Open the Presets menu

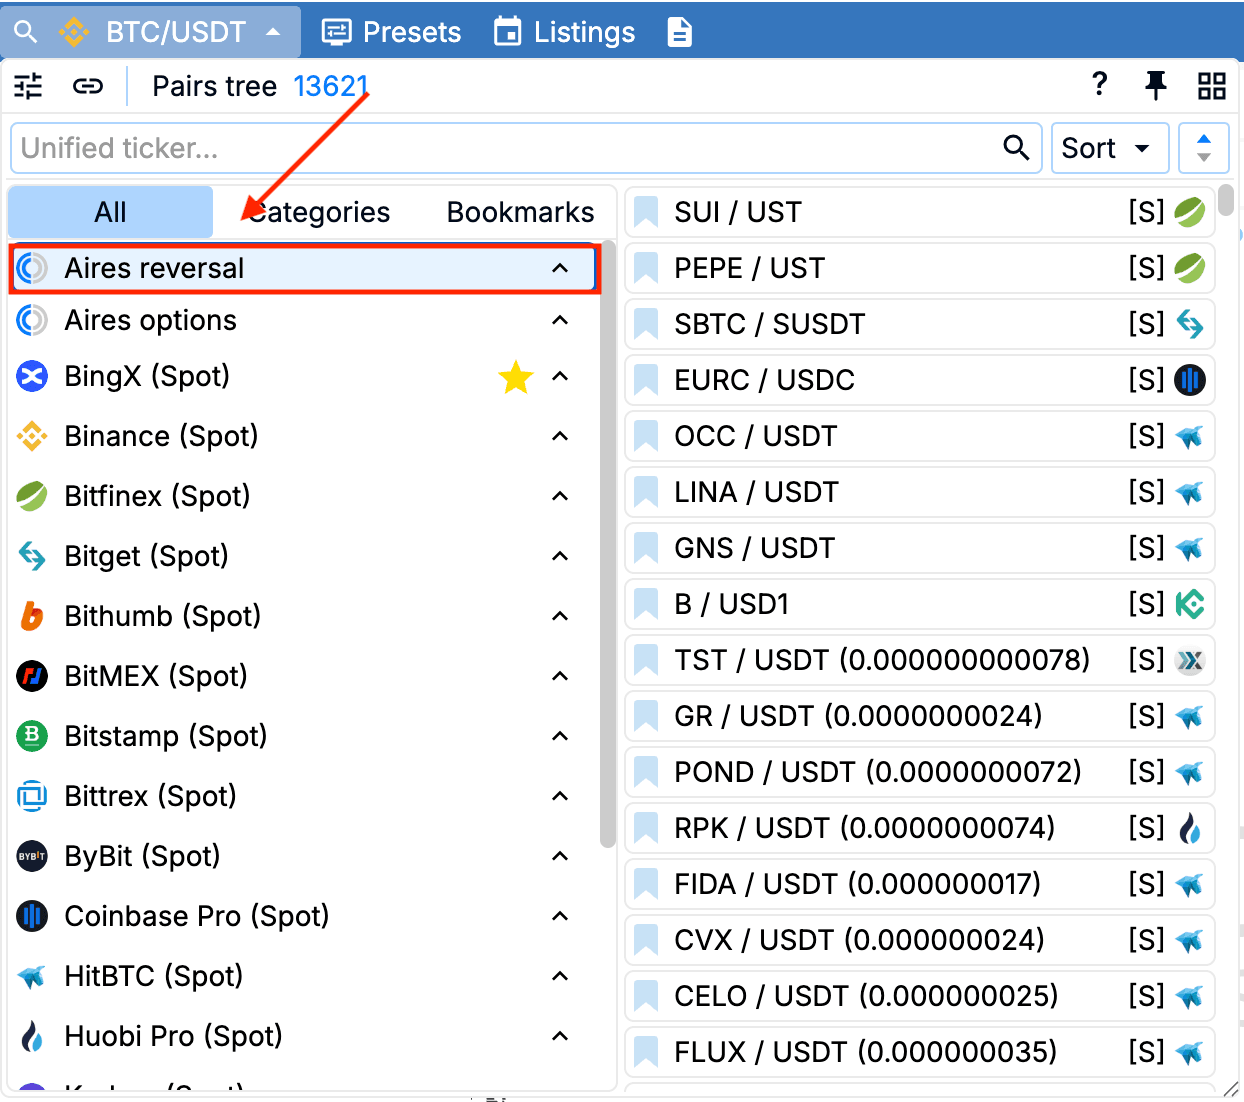coord(391,32)
